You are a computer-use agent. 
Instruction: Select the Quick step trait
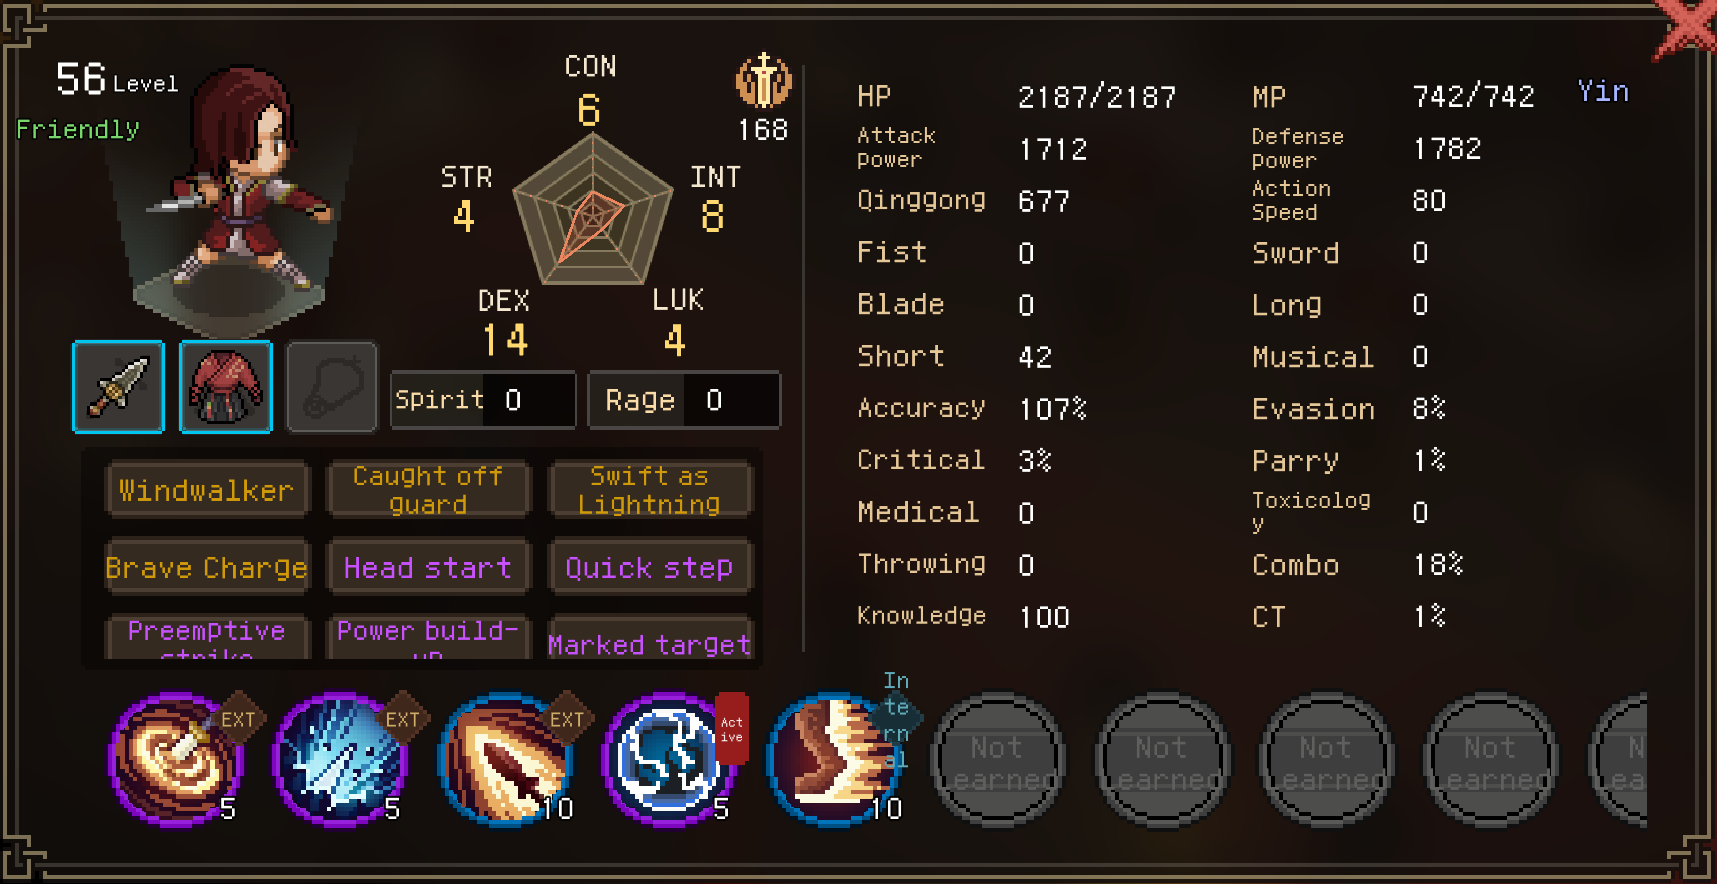[650, 567]
